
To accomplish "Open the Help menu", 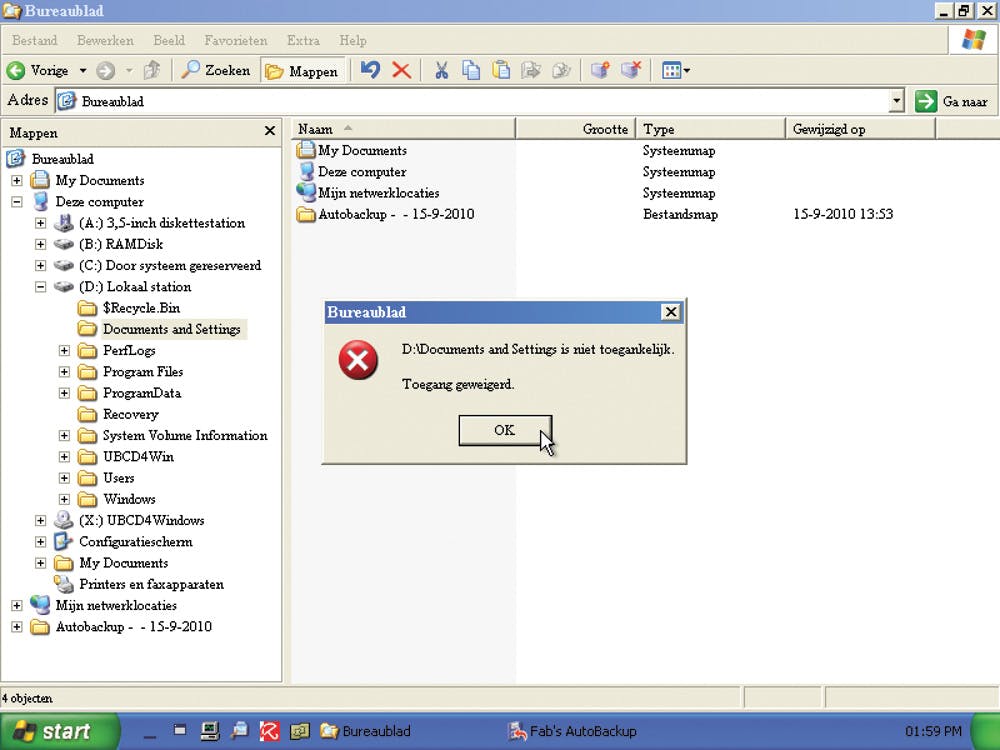I will [353, 40].
